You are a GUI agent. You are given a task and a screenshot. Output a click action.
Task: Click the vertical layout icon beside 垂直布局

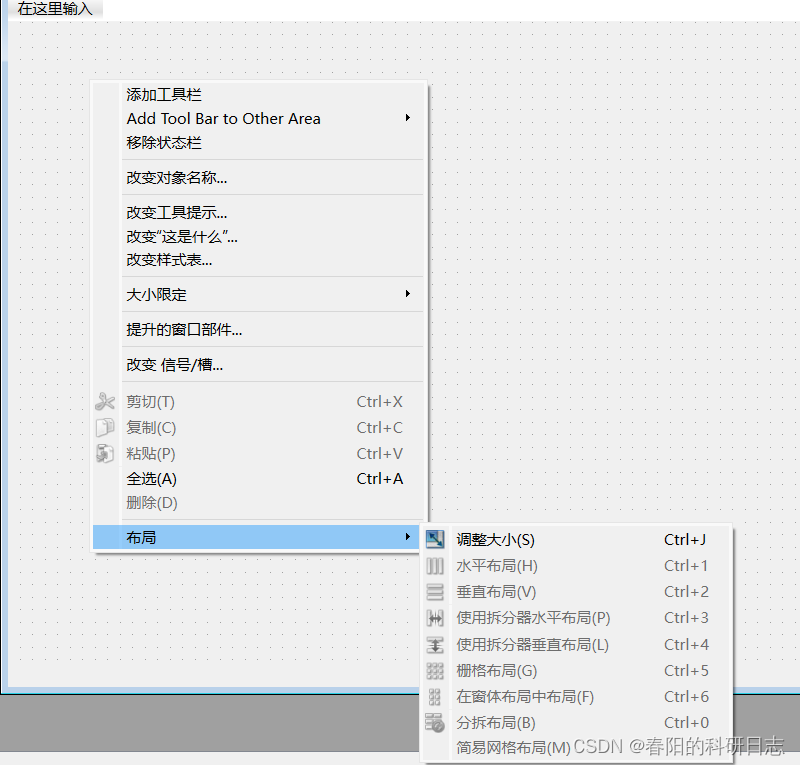(435, 591)
